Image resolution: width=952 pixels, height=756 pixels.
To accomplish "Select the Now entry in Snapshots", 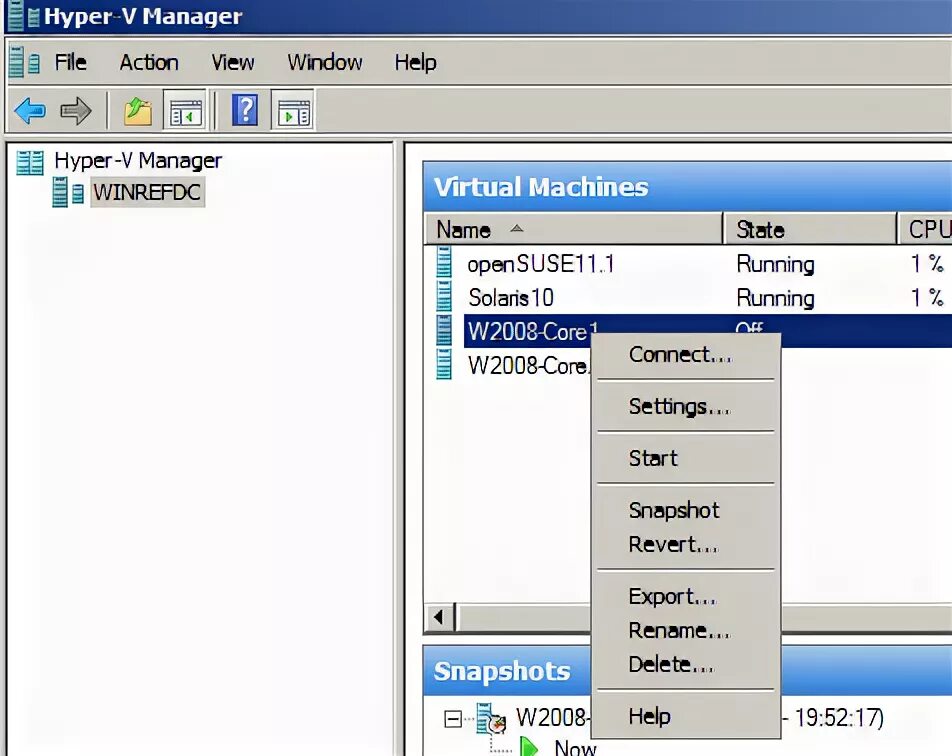I will 575,747.
